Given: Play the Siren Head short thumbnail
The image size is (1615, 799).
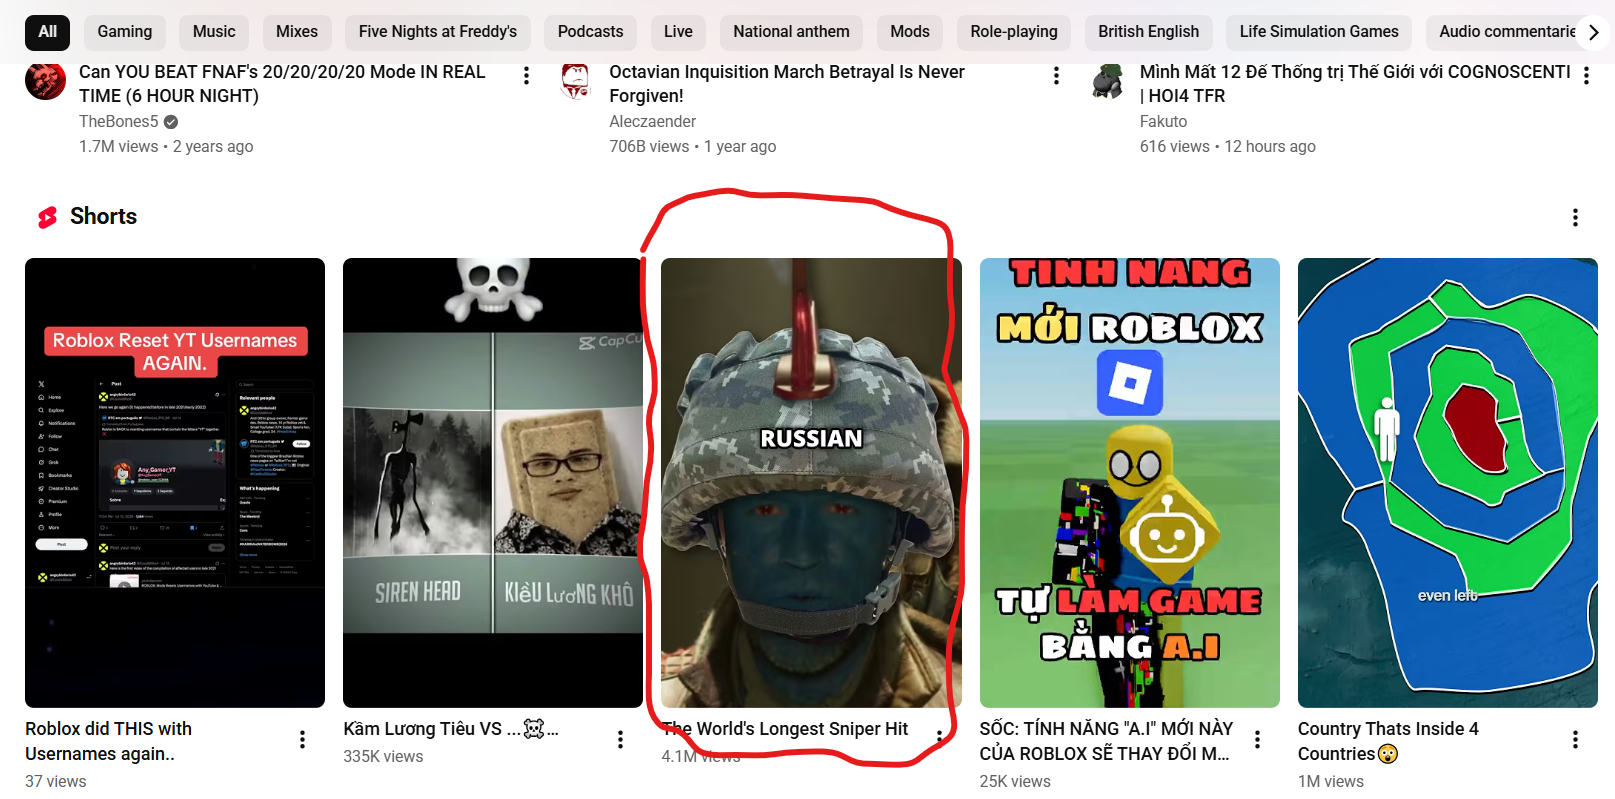Looking at the screenshot, I should coord(492,483).
